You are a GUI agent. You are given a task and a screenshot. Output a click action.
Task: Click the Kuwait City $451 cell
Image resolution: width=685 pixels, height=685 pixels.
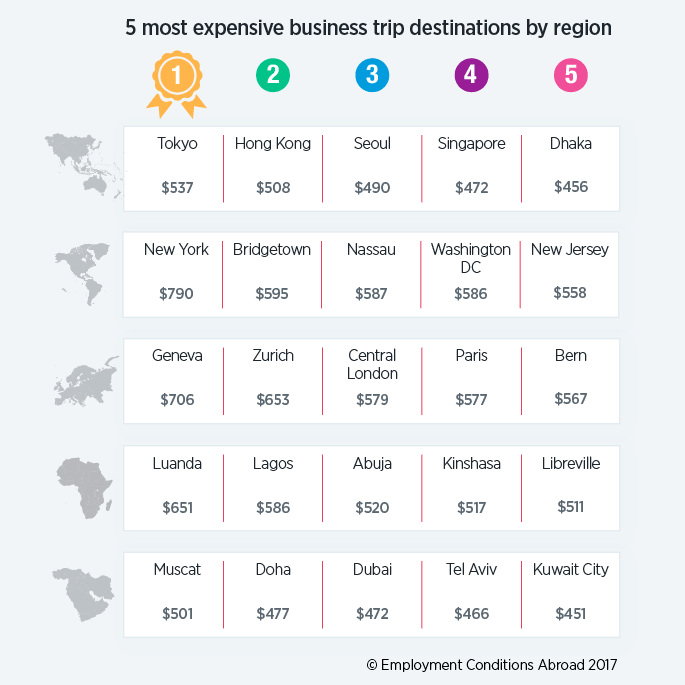pos(570,595)
